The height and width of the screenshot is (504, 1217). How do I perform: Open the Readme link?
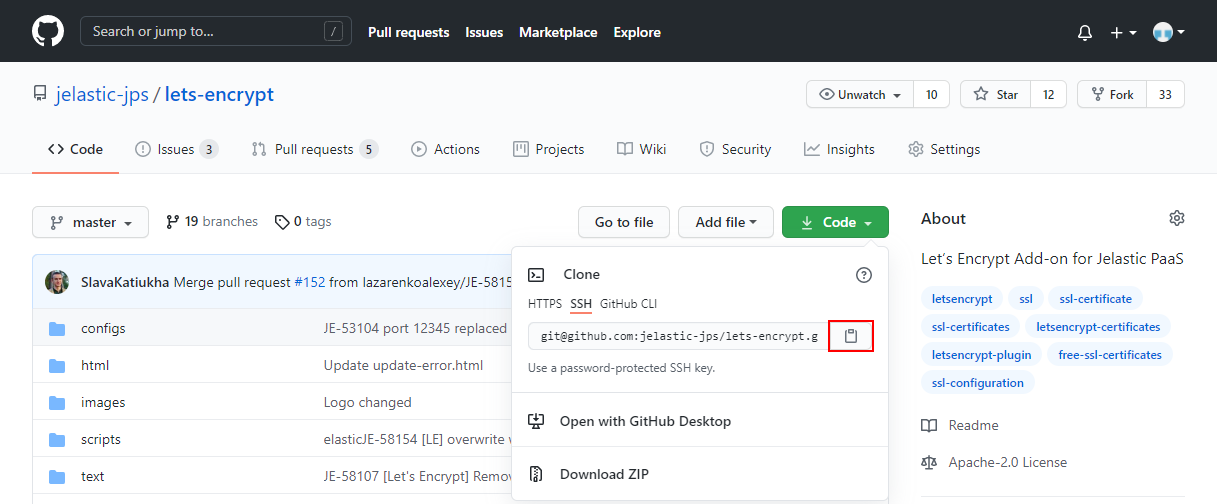(960, 425)
